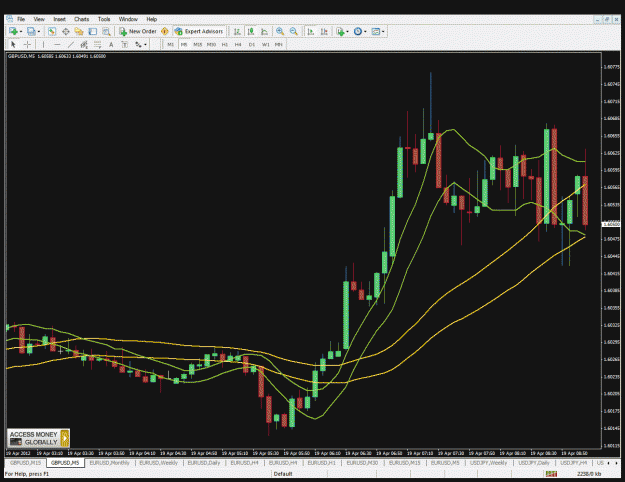
Task: Switch chart to candlesticks
Action: pos(251,31)
